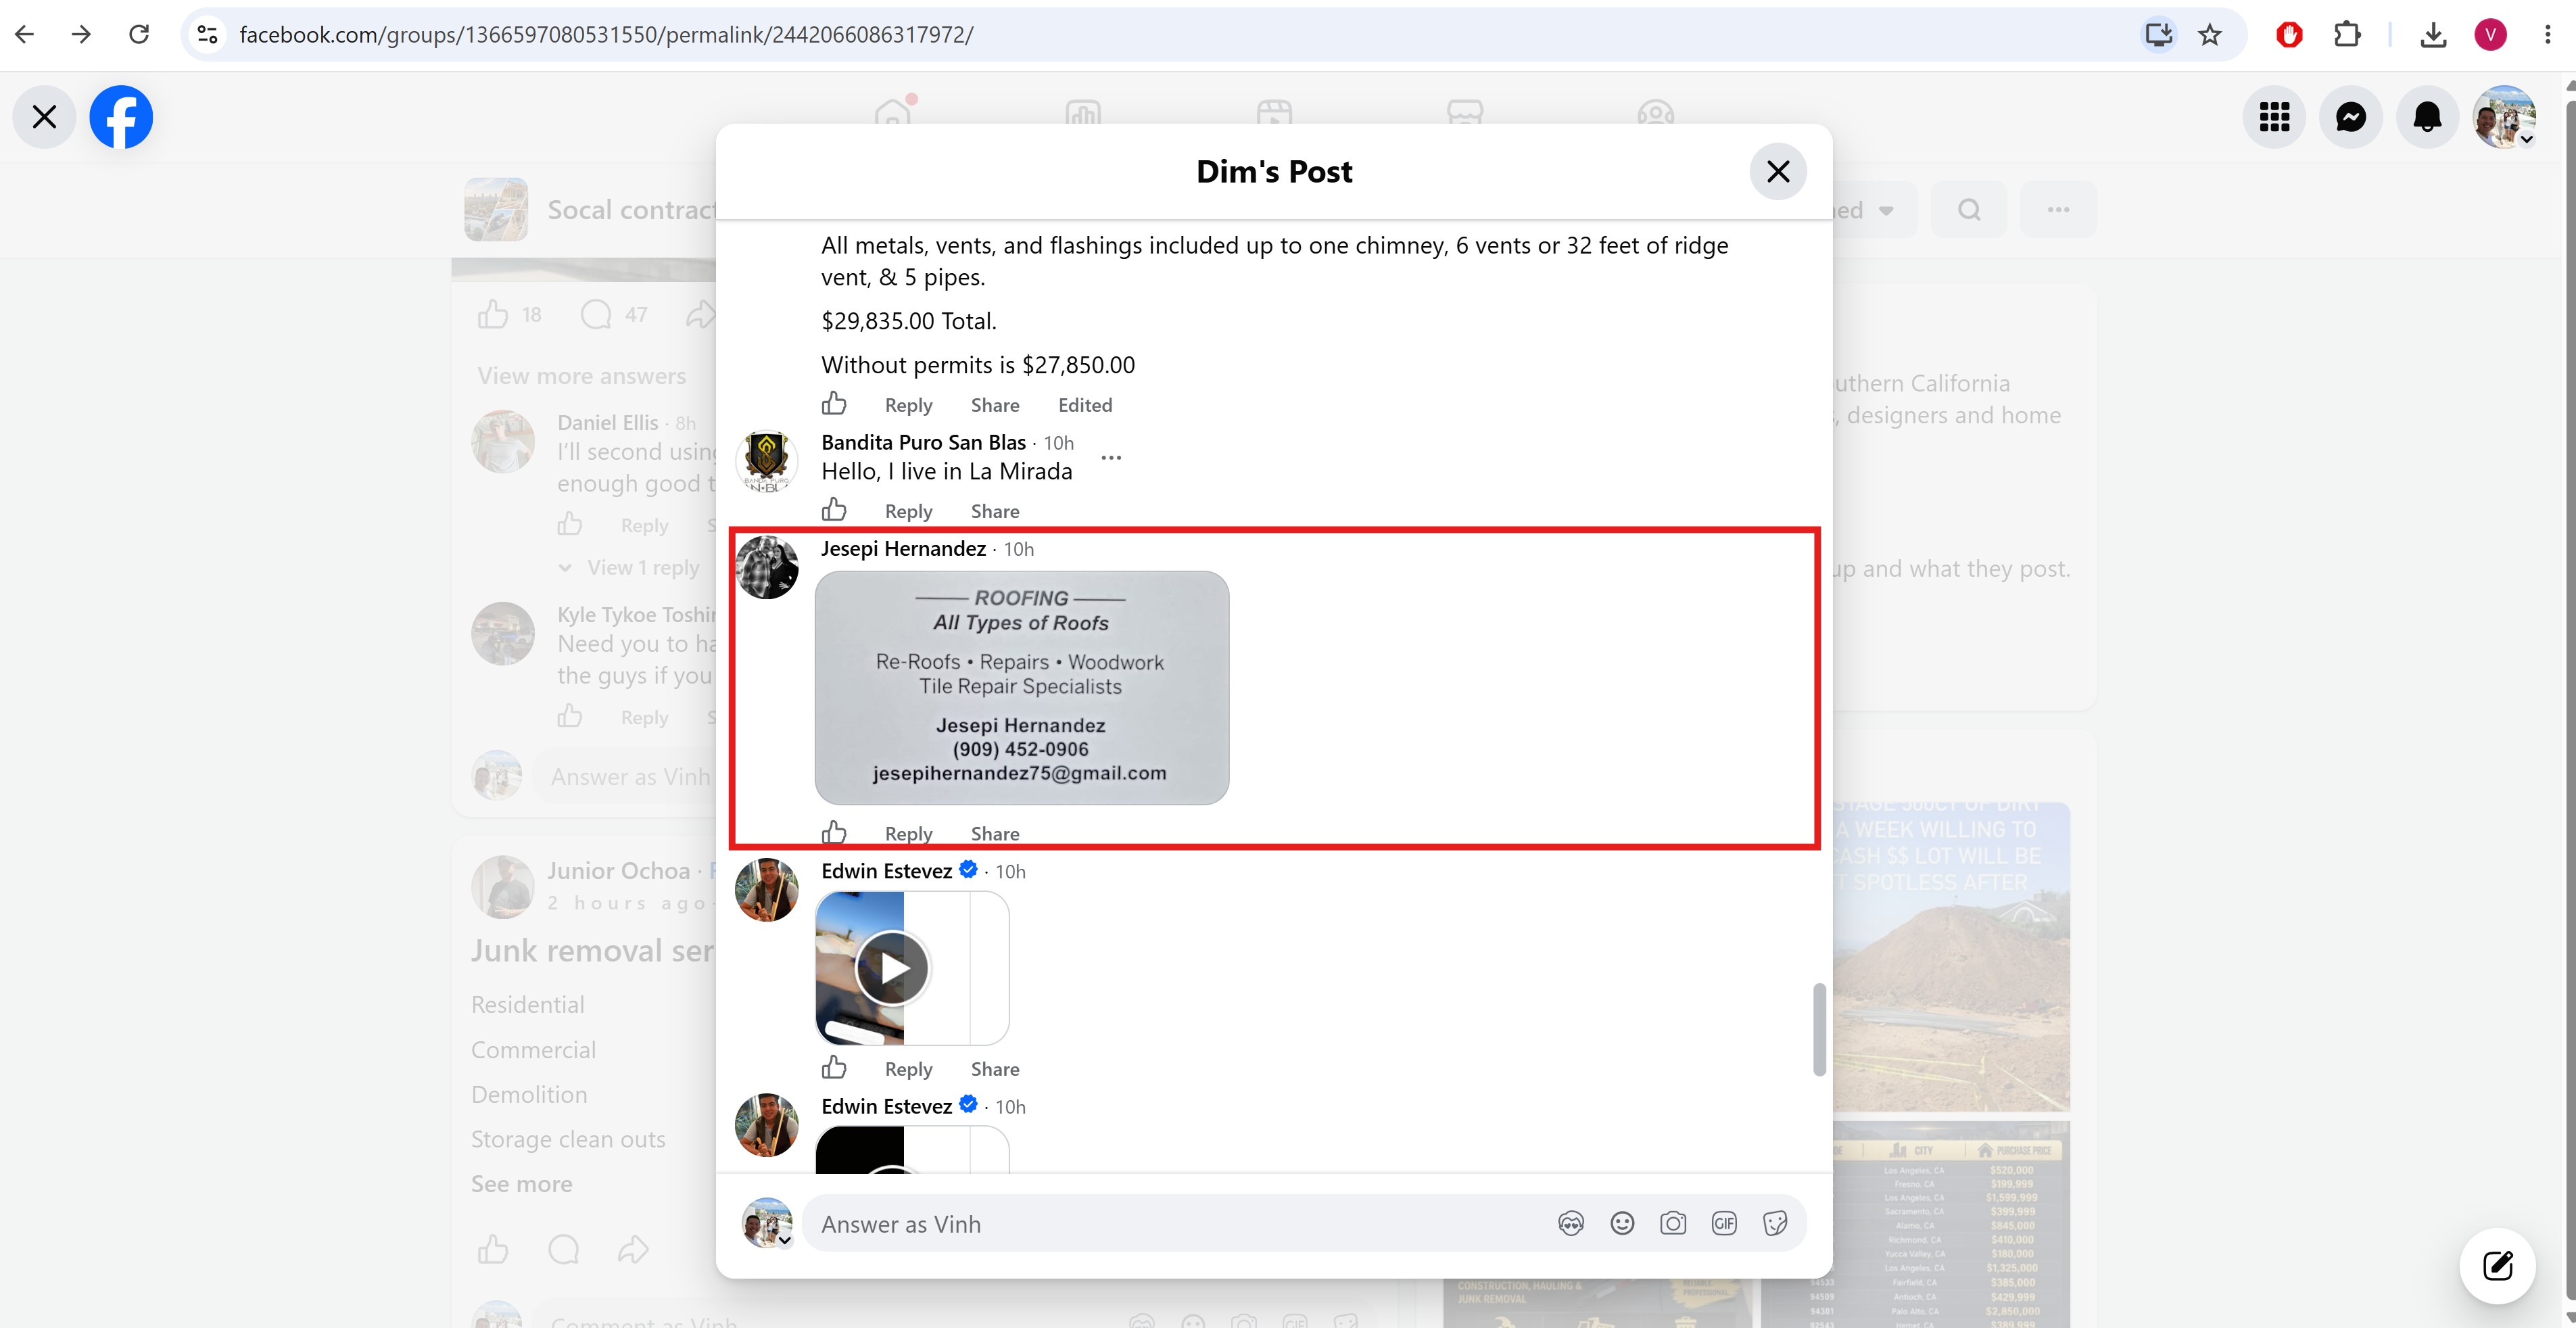Open Bandita Puro San Blas's profile
This screenshot has height=1328, width=2576.
(x=923, y=442)
